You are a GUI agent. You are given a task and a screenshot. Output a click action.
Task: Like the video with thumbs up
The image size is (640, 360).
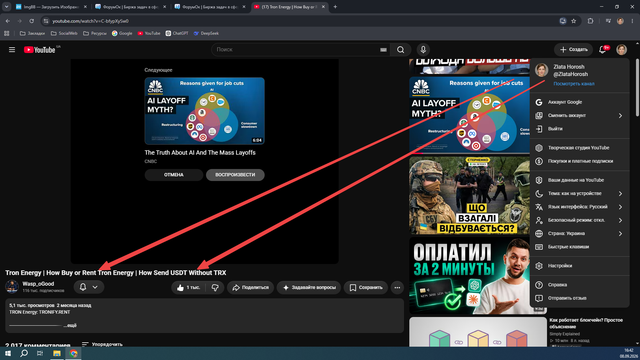[x=188, y=287]
